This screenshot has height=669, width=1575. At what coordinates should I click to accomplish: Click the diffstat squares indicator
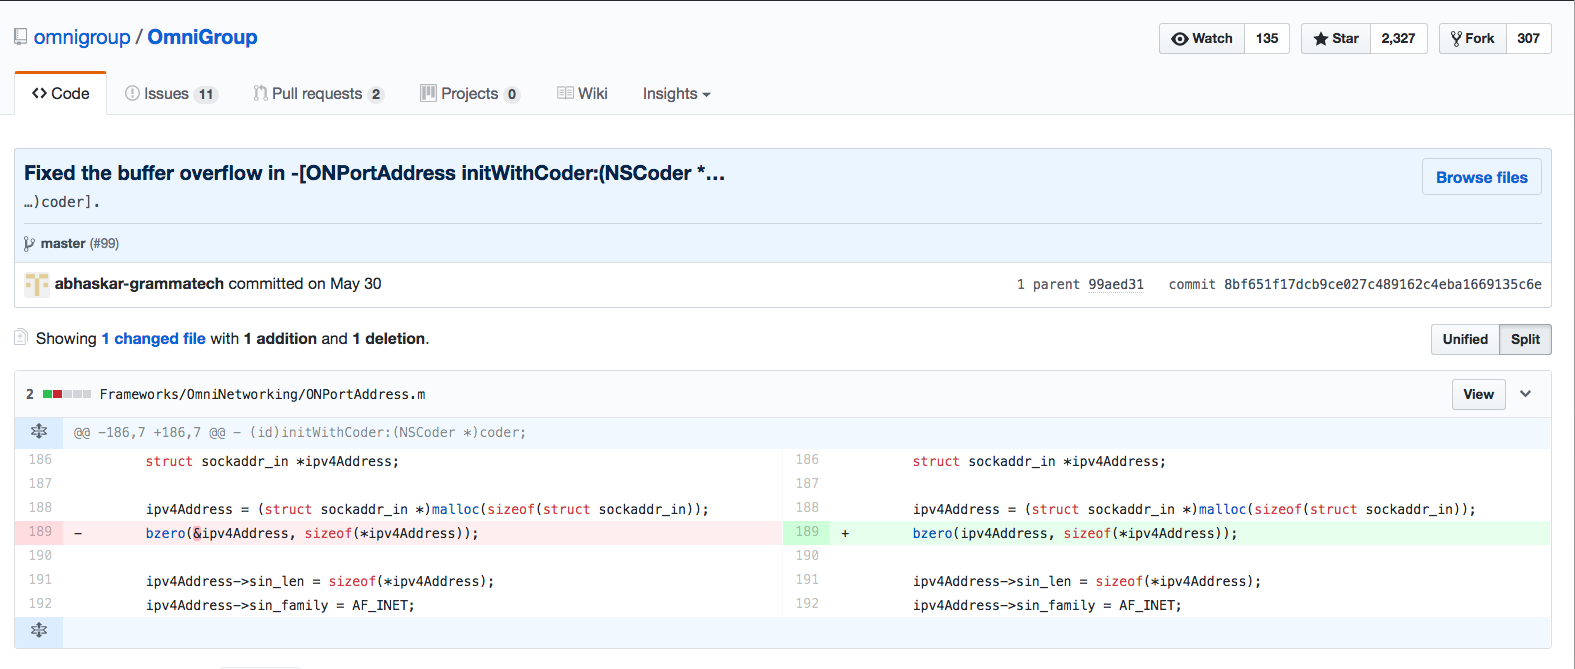coord(67,394)
